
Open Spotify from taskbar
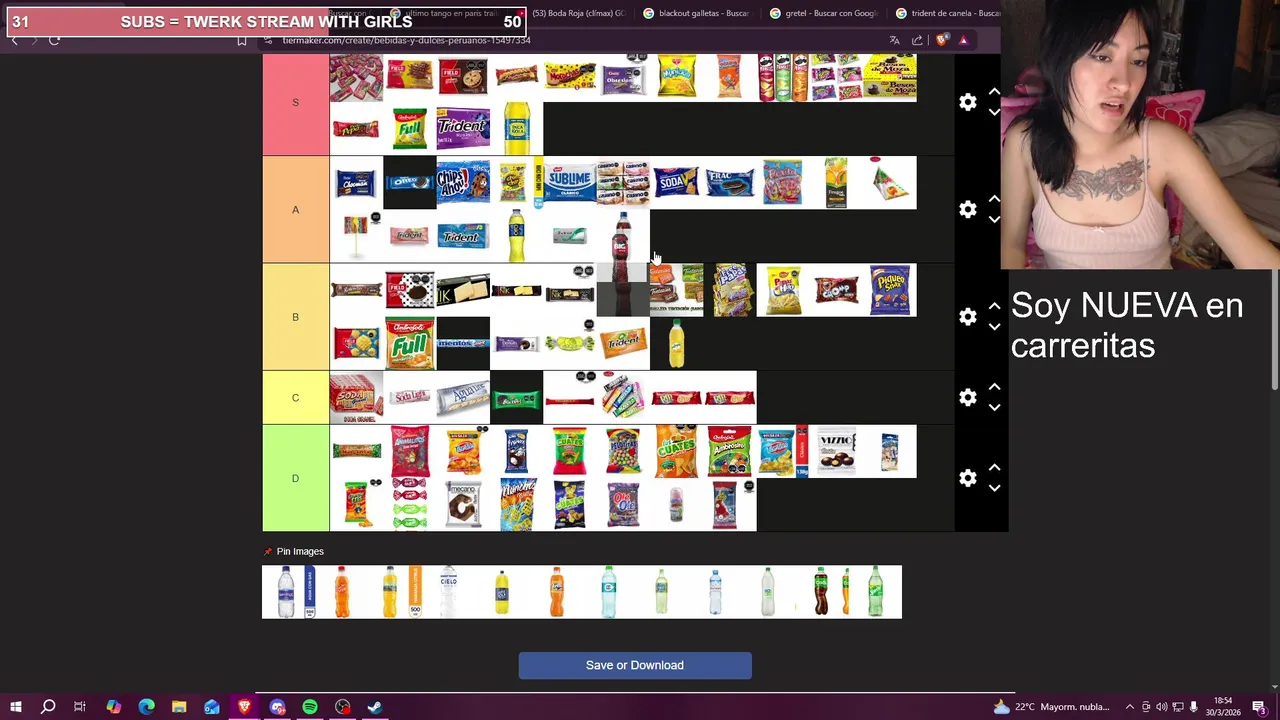[x=310, y=707]
